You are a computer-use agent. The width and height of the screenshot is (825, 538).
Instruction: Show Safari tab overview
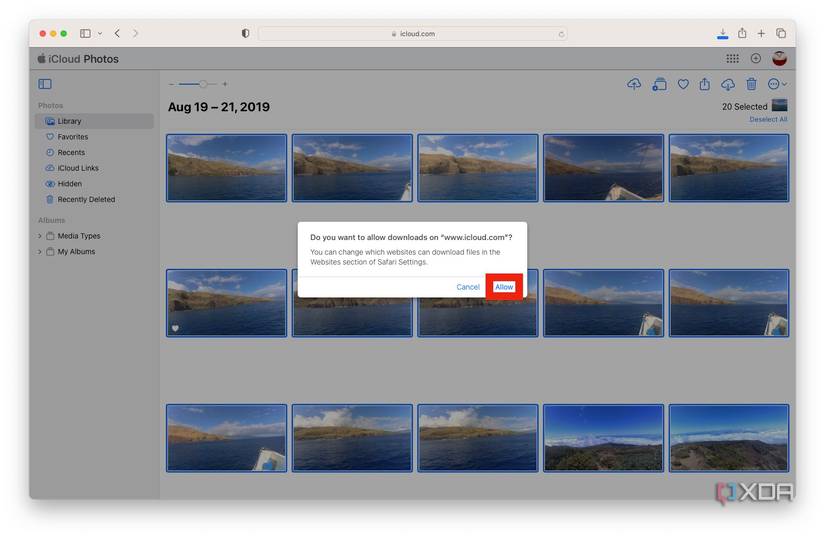(x=781, y=33)
